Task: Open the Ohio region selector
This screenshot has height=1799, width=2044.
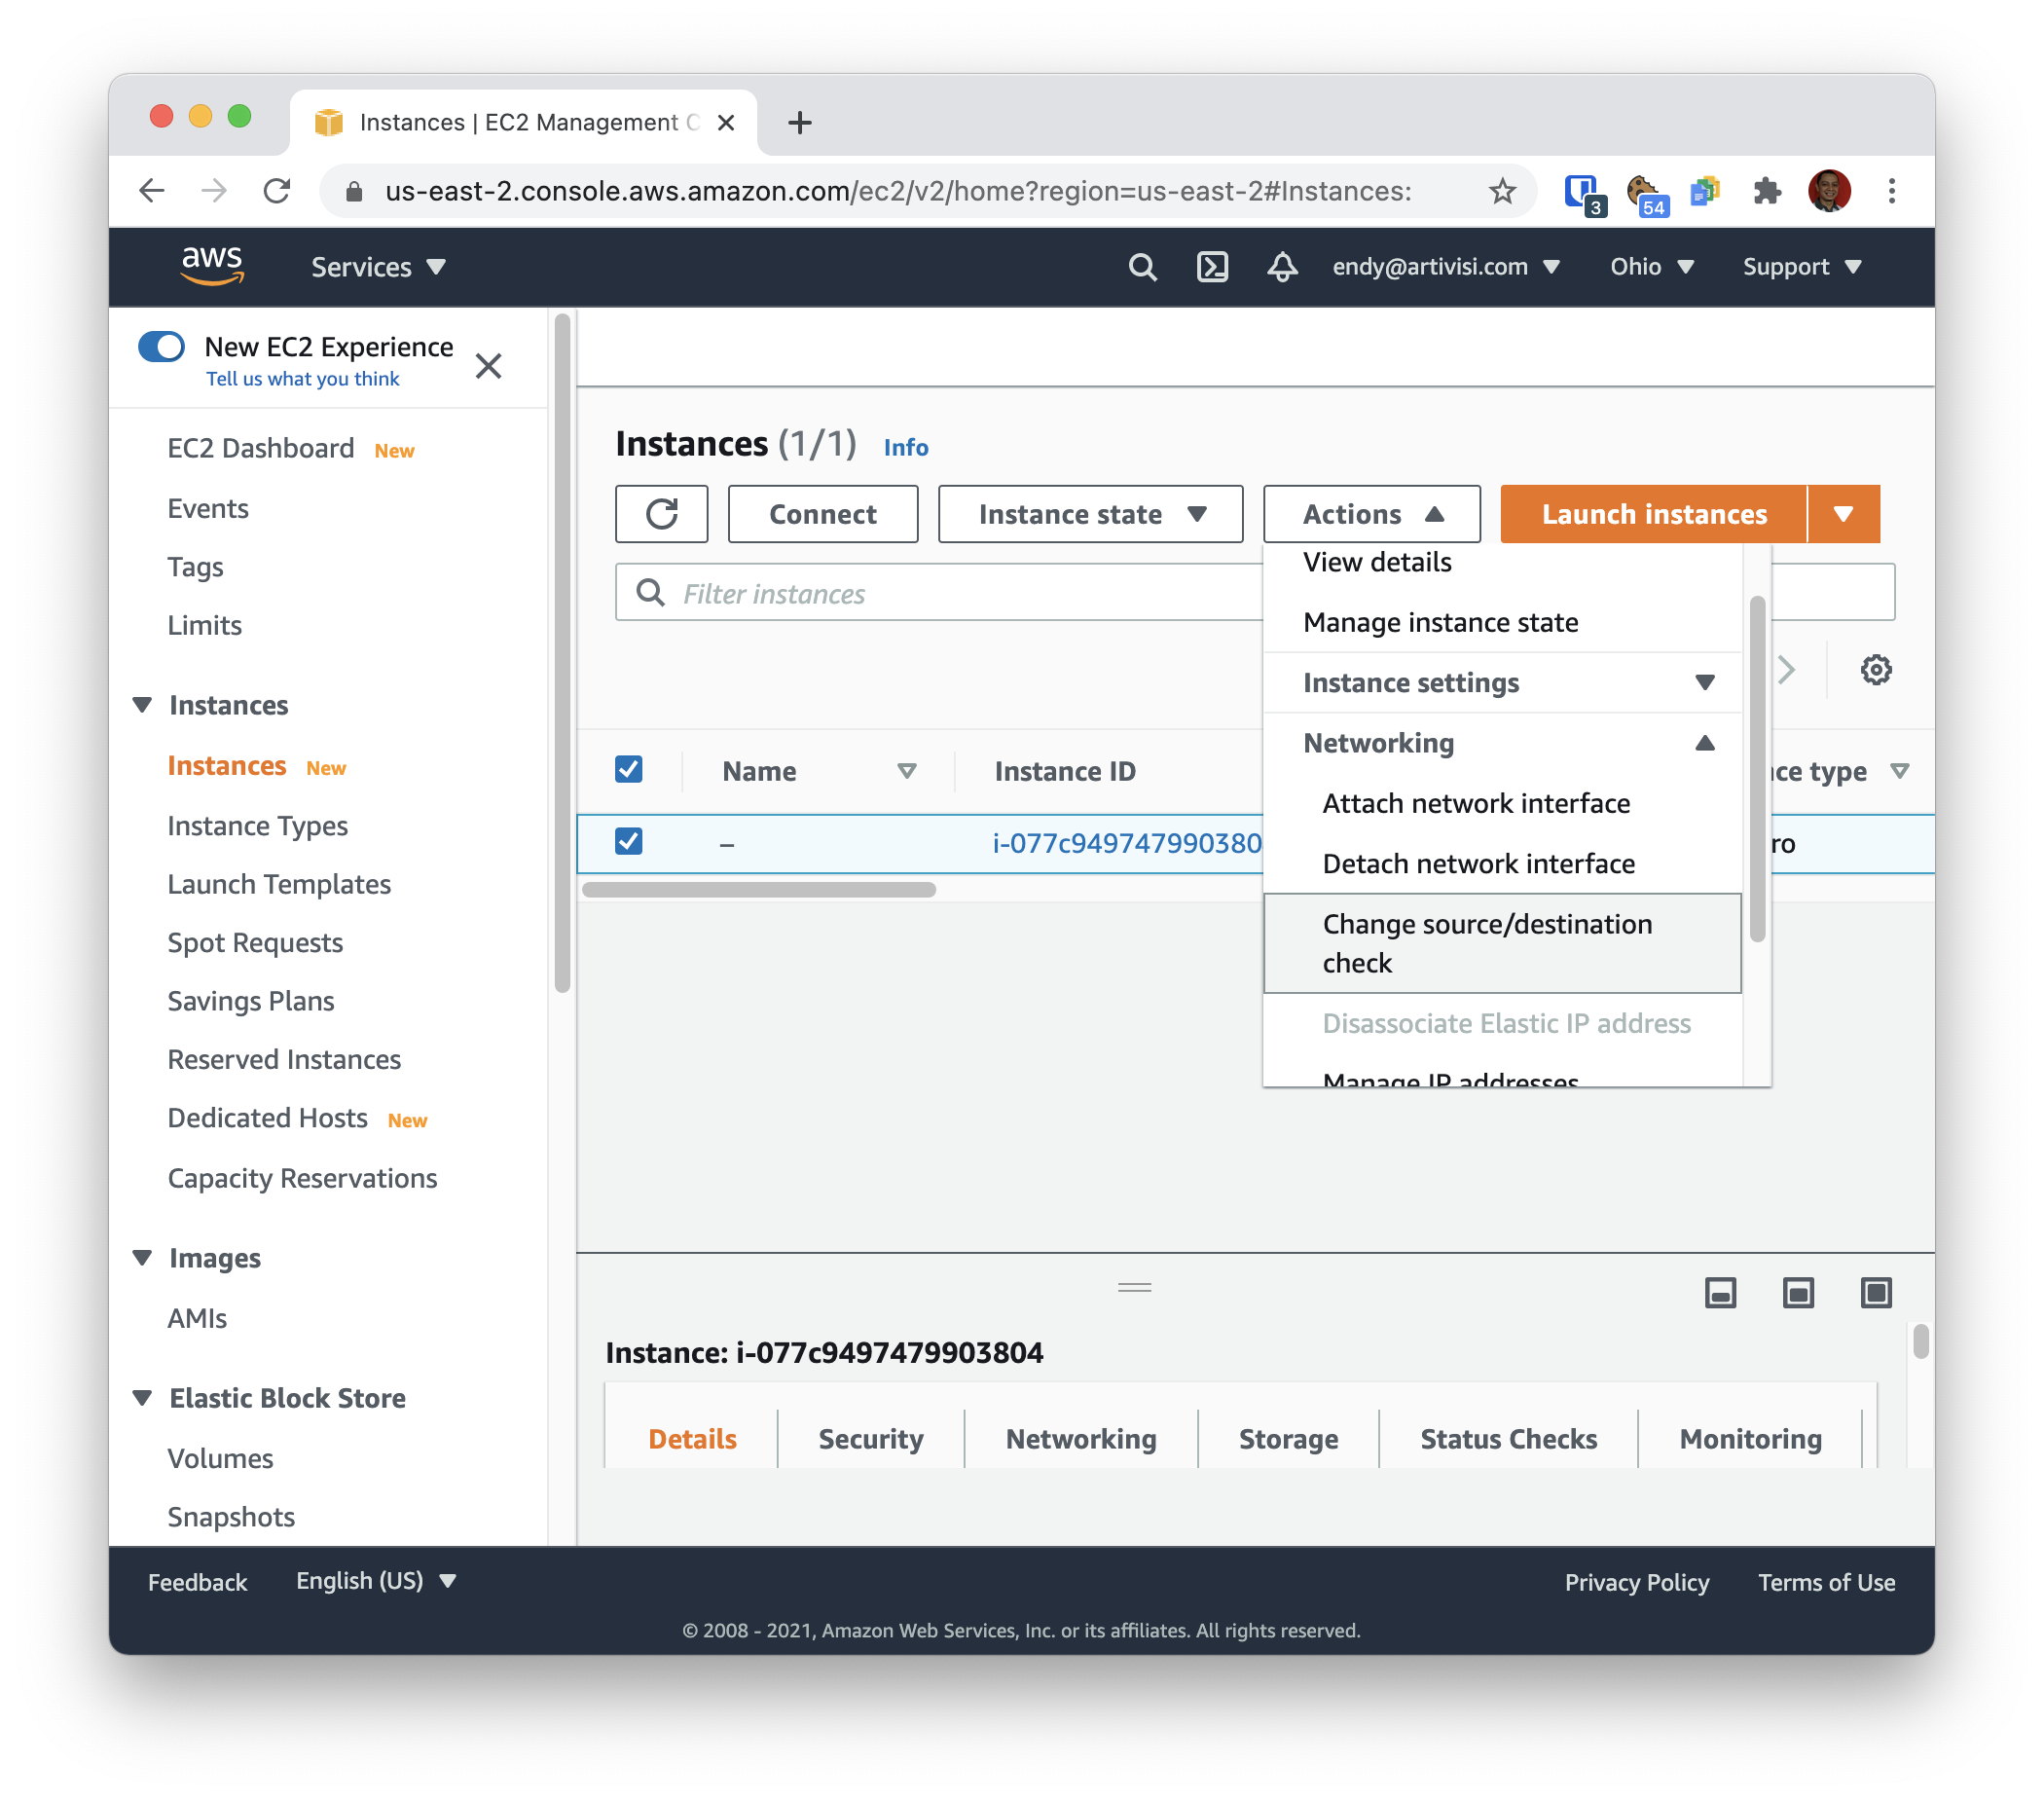Action: 1651,267
